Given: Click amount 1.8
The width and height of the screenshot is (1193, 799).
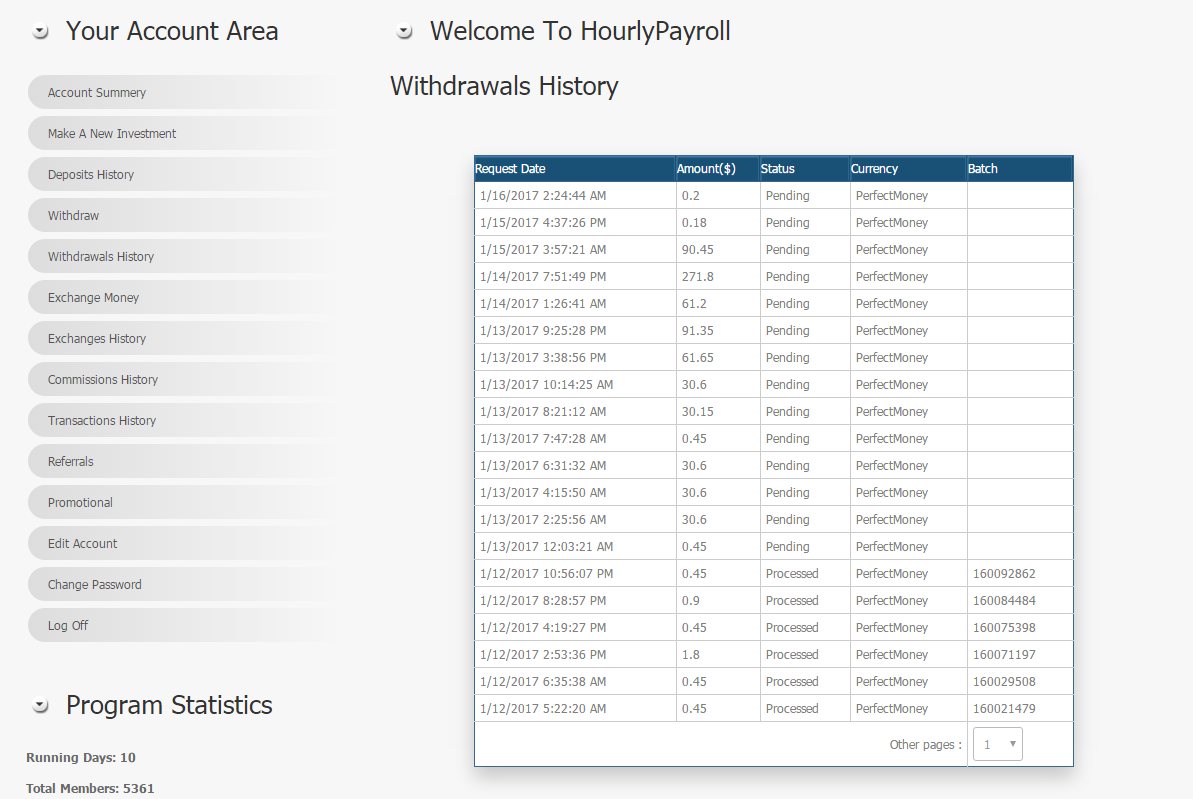Looking at the screenshot, I should point(691,654).
